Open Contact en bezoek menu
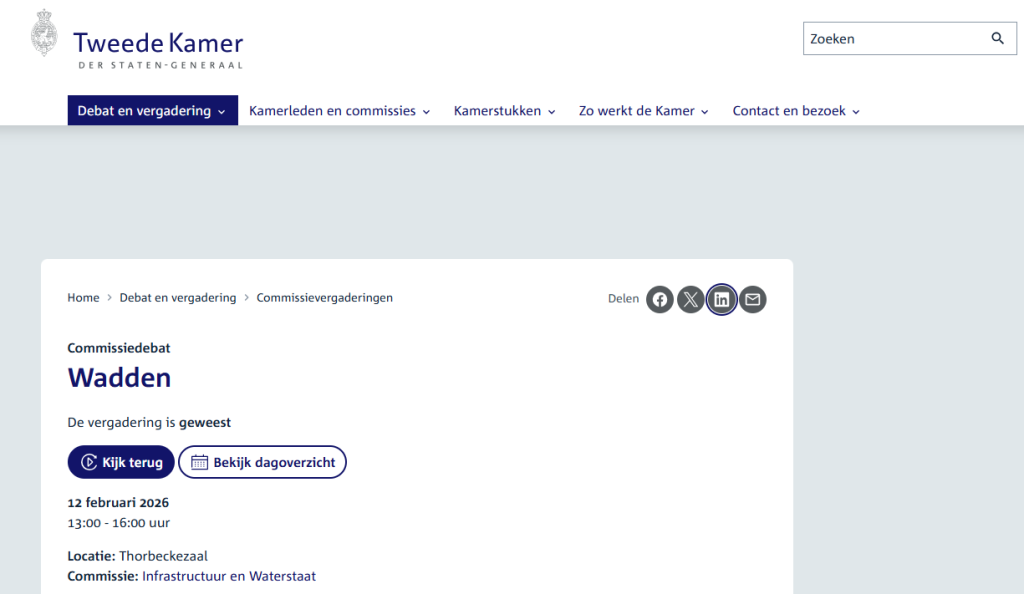This screenshot has width=1024, height=594. point(796,111)
